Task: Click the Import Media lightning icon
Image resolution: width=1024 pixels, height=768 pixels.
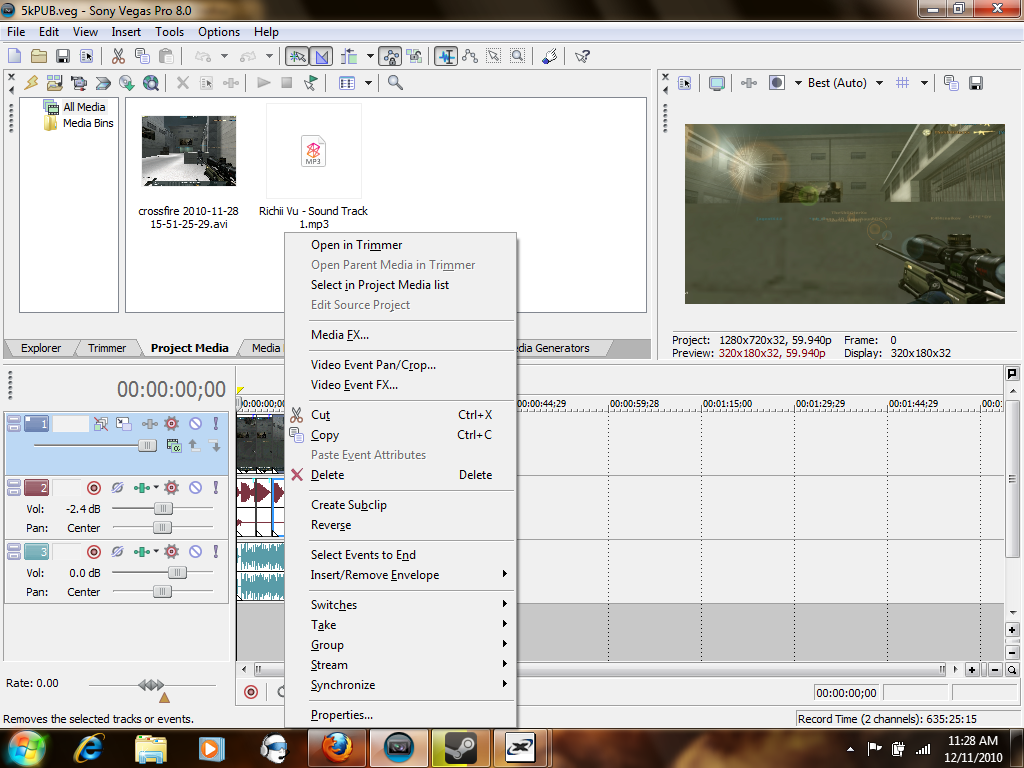Action: pos(31,83)
